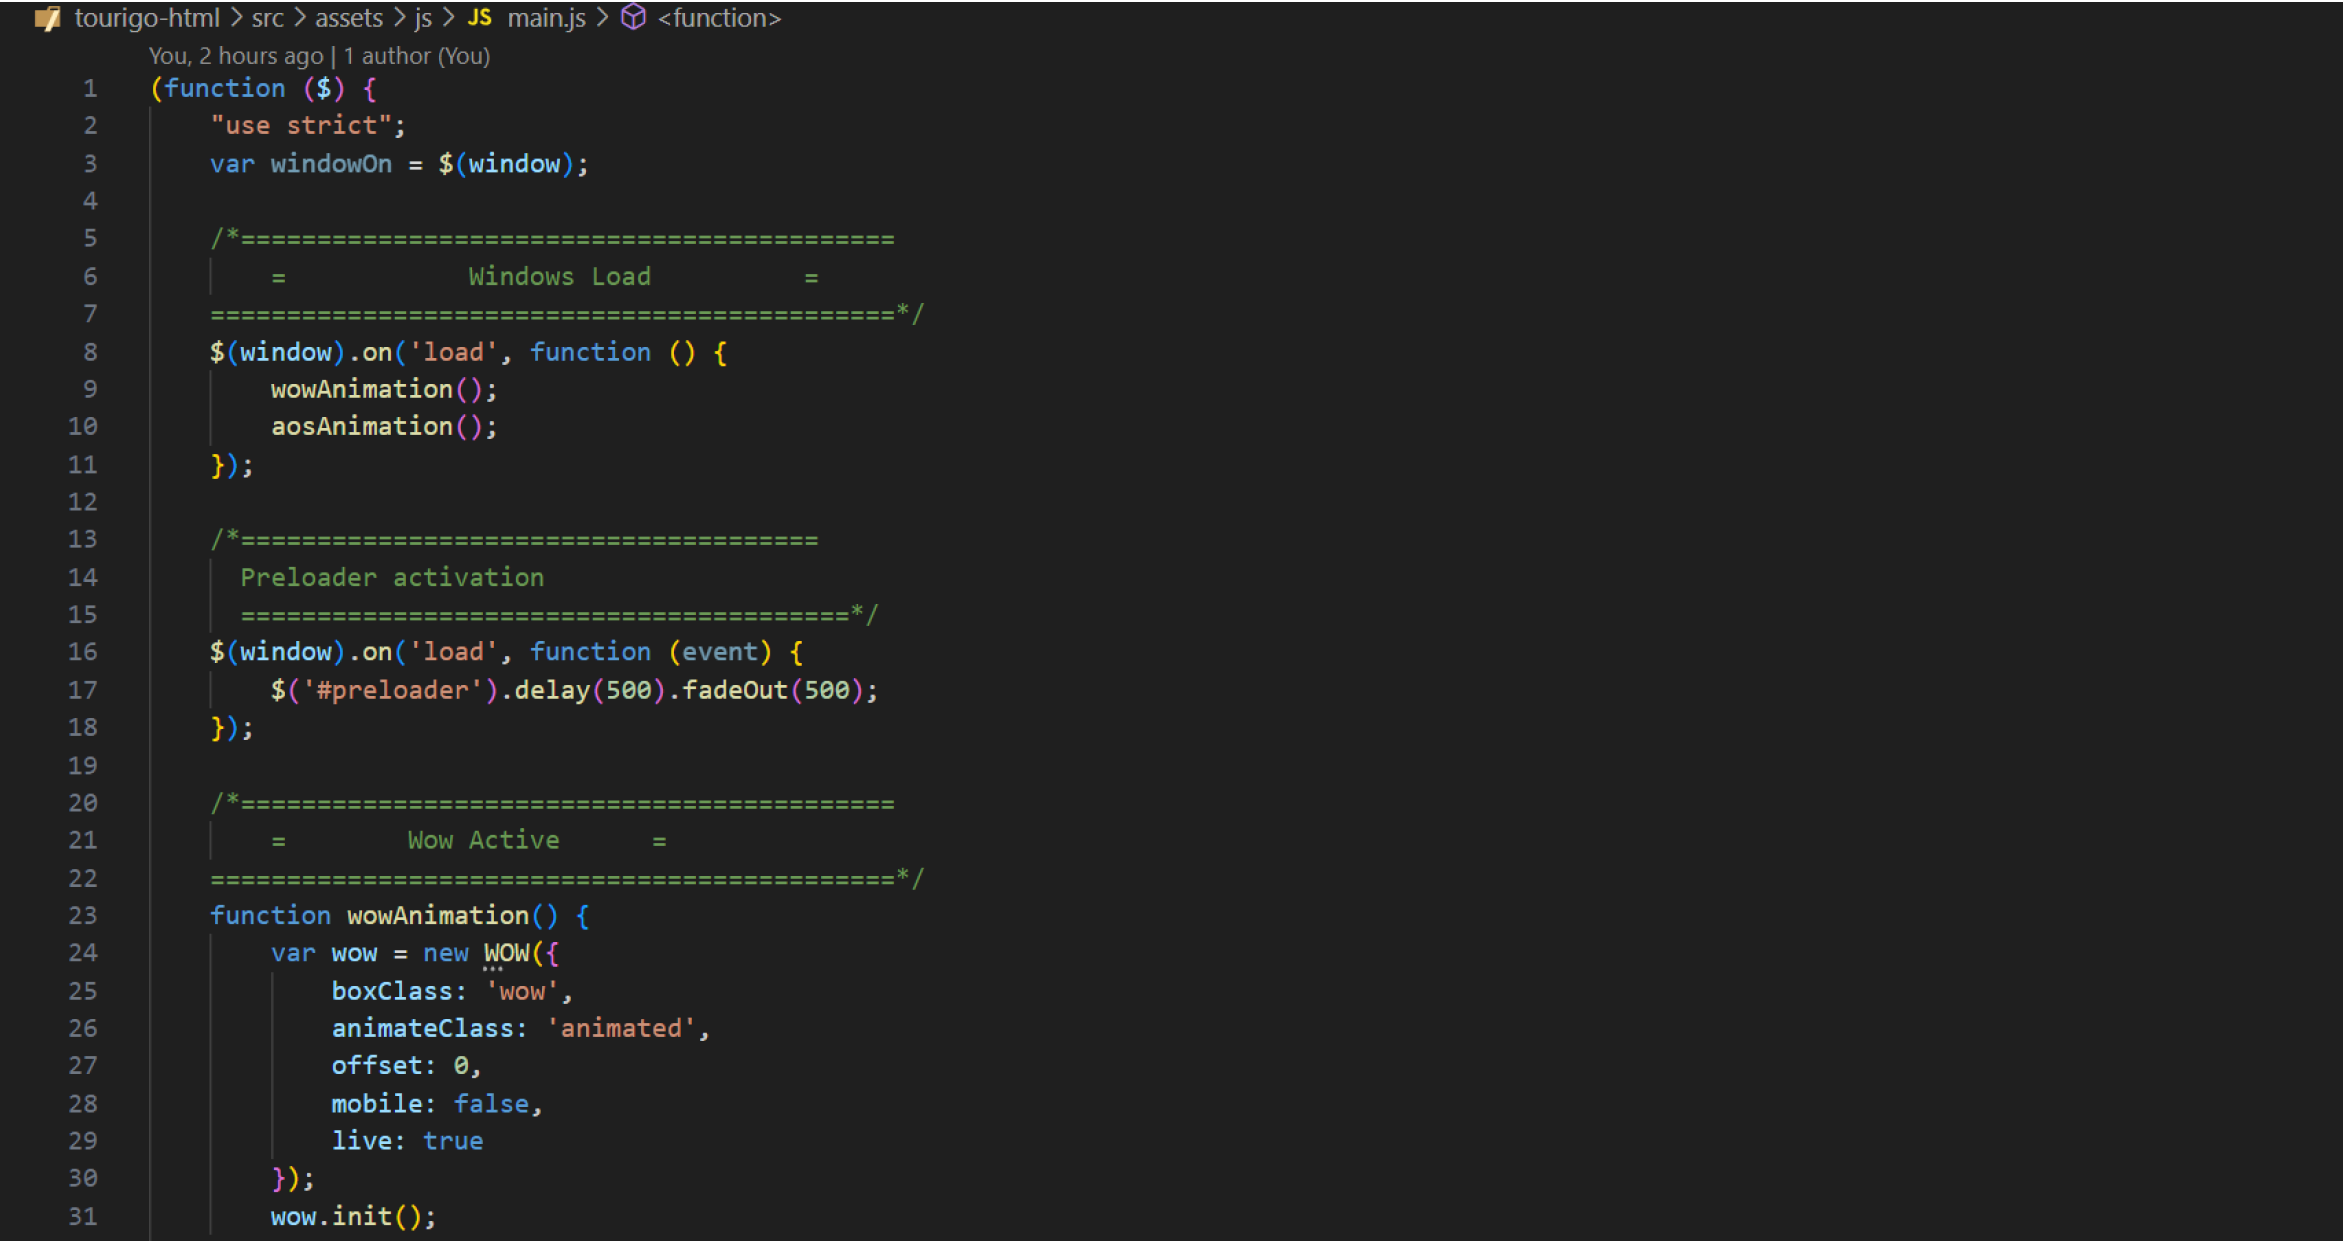Click the '#preloader' selector string

pyautogui.click(x=392, y=690)
